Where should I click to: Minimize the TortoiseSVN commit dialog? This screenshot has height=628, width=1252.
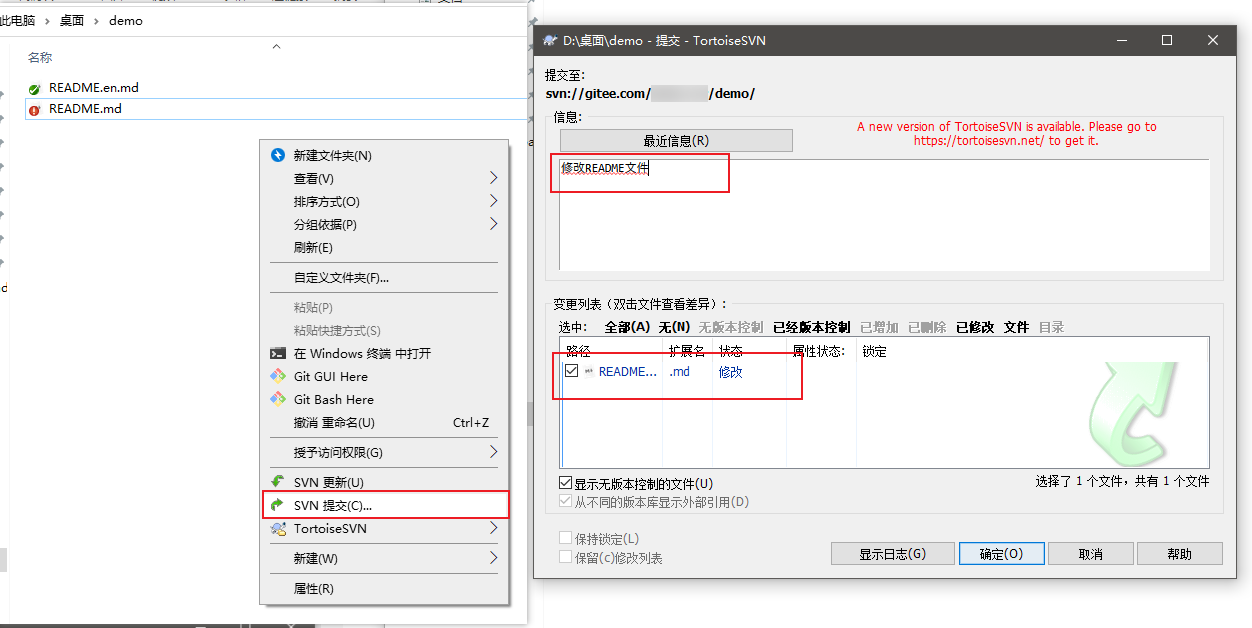[x=1121, y=41]
